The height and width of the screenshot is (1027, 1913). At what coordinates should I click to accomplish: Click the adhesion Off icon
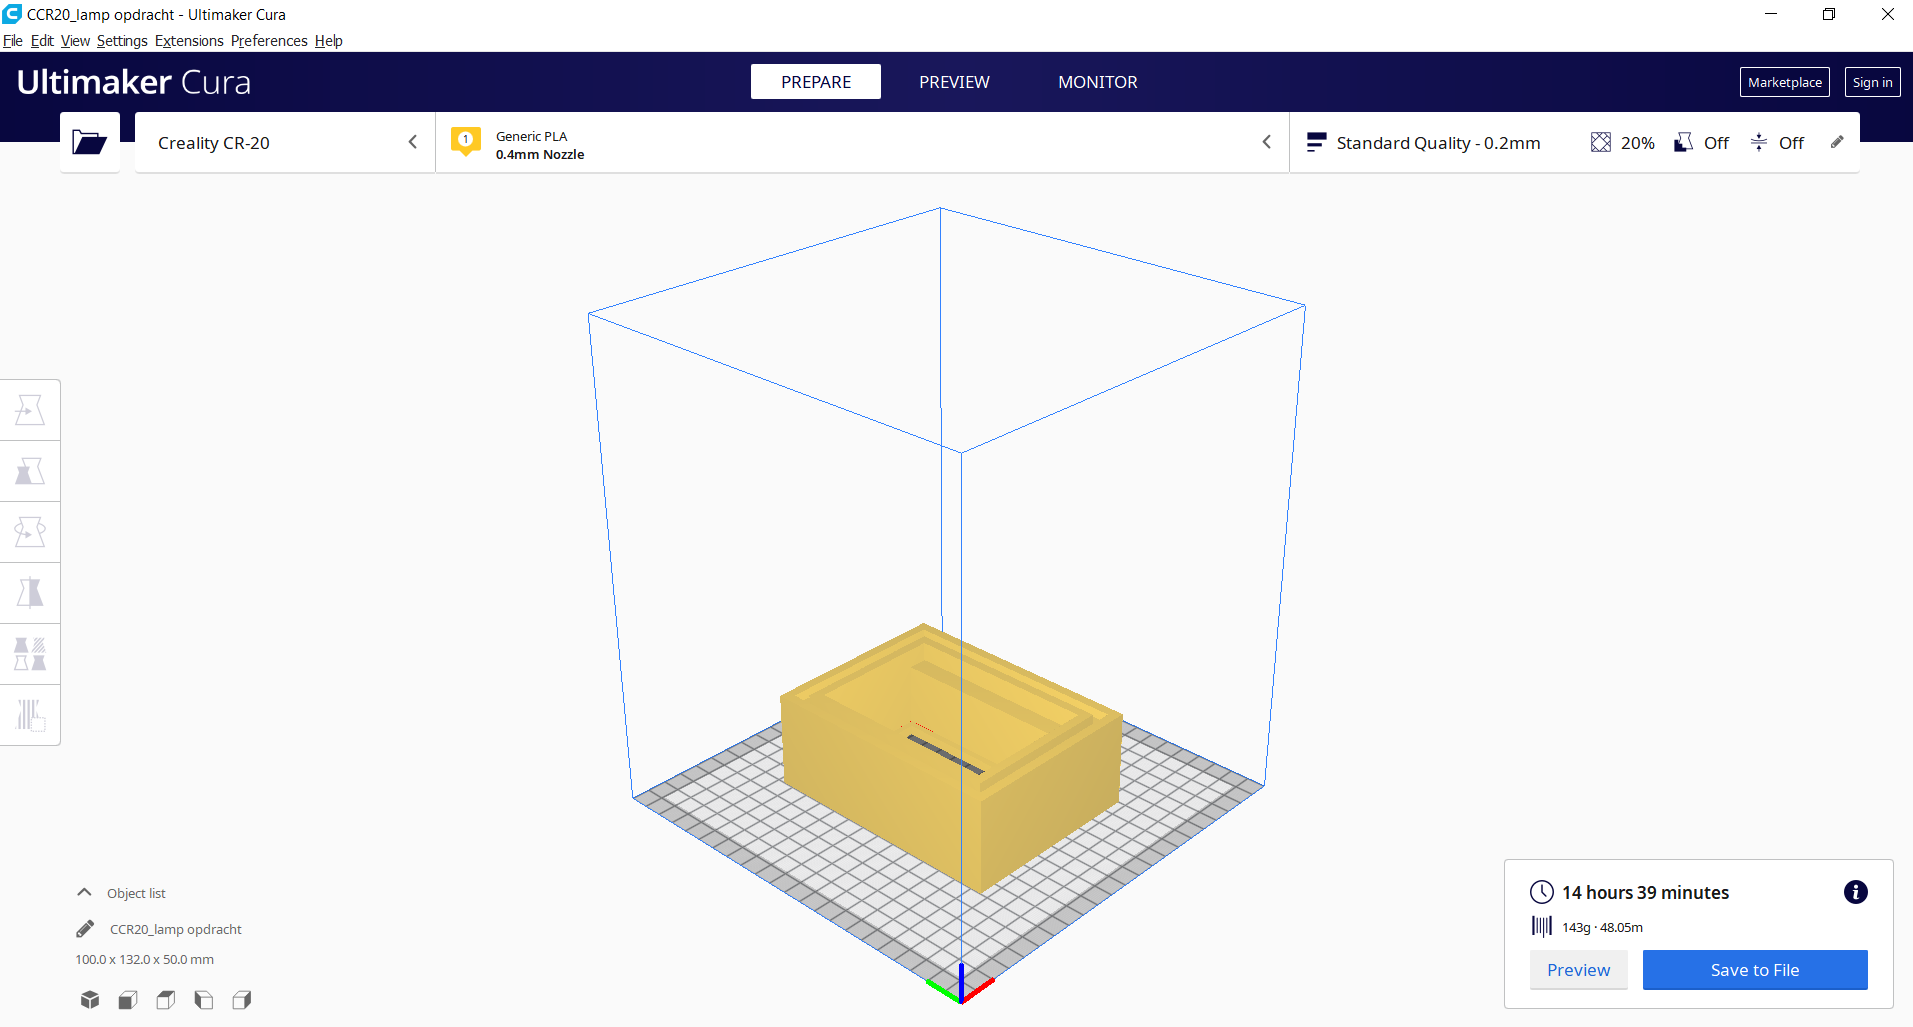(1759, 143)
